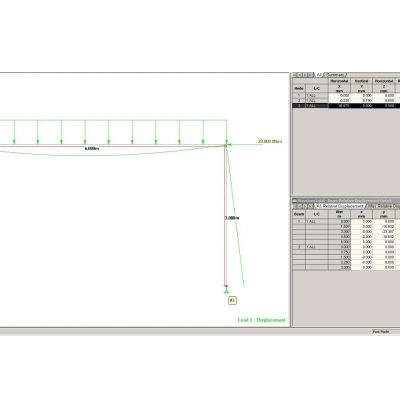This screenshot has width=400, height=400.
Task: Click last-tab scroll arrow in beam displacement table
Action: click(x=311, y=206)
